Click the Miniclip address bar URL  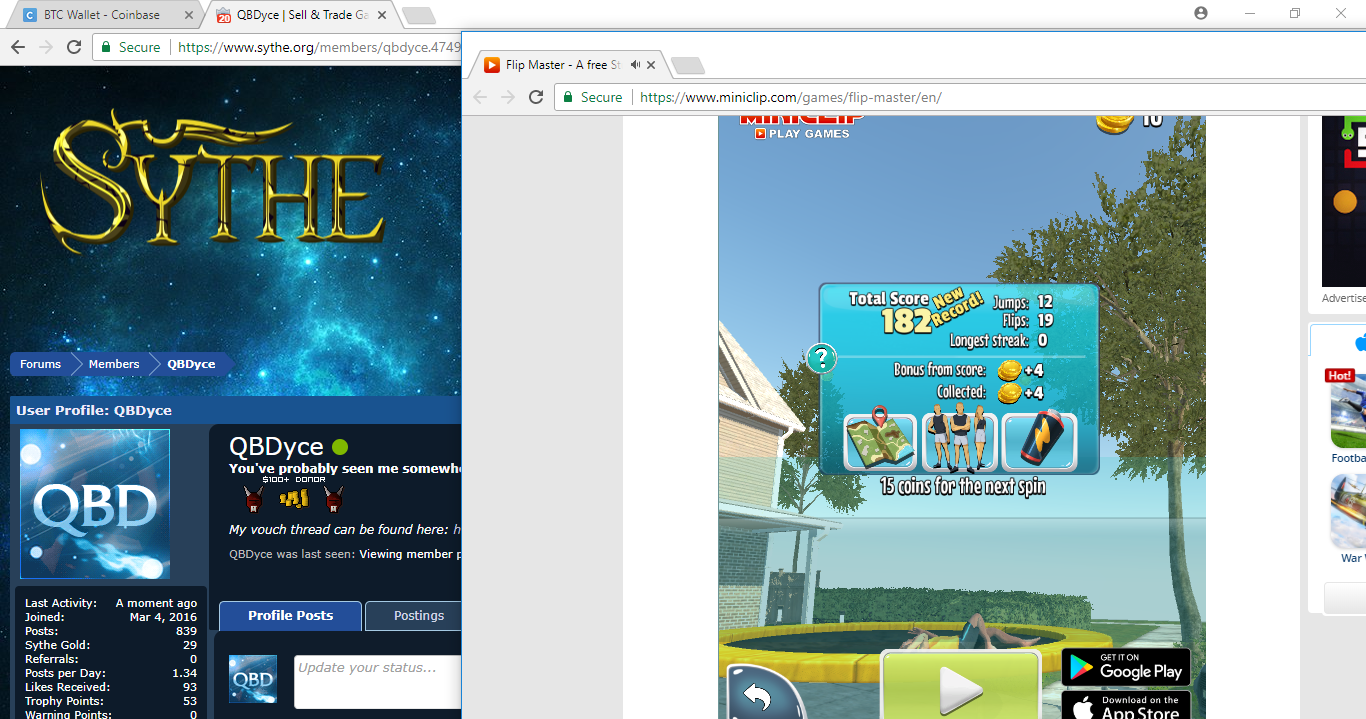pyautogui.click(x=790, y=97)
